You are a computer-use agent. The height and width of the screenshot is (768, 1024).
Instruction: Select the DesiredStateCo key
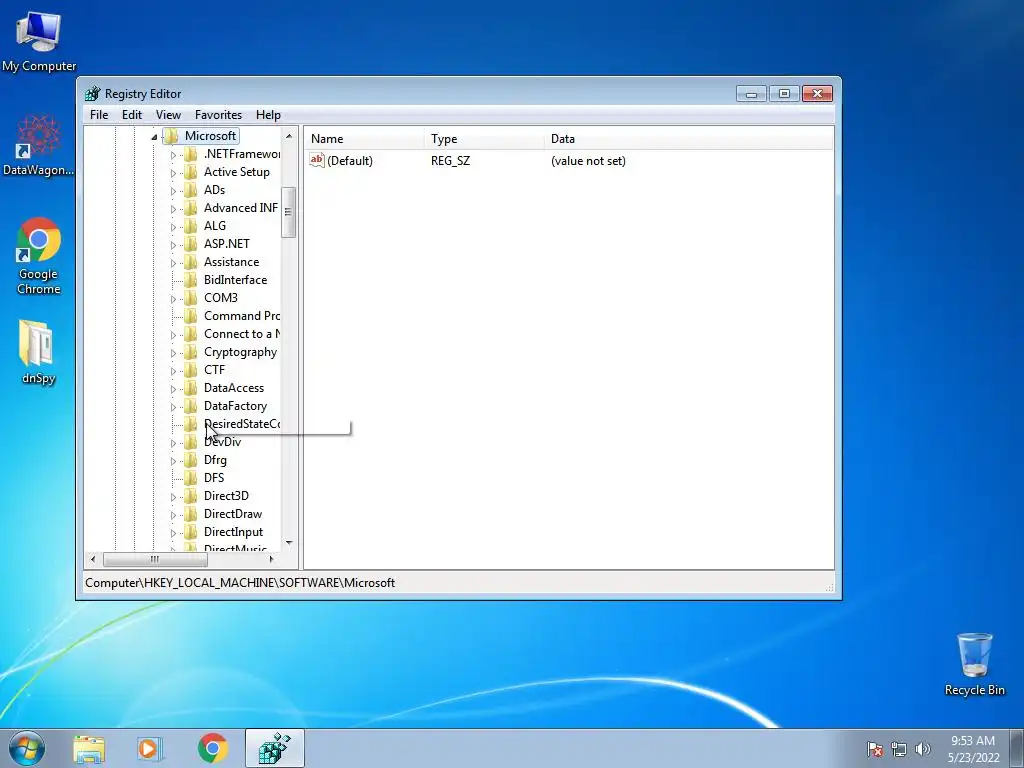(x=242, y=424)
